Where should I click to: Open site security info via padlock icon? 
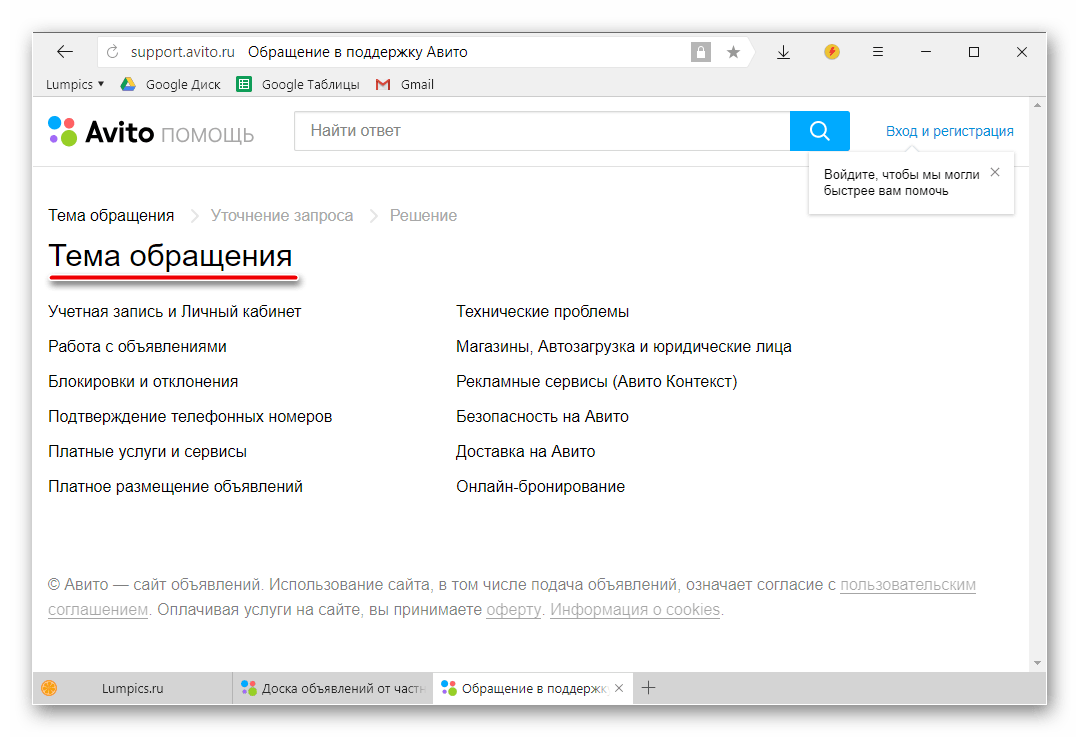tap(701, 52)
